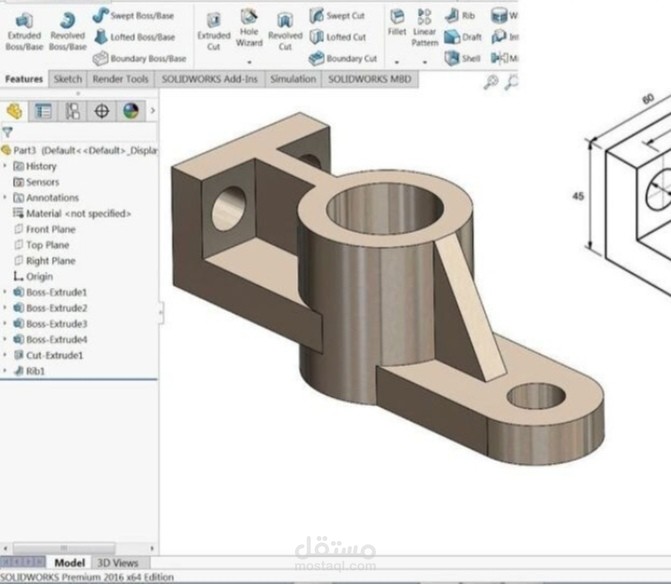Viewport: 671px width, 585px height.
Task: Expand more manager tabs chevron
Action: 153,111
